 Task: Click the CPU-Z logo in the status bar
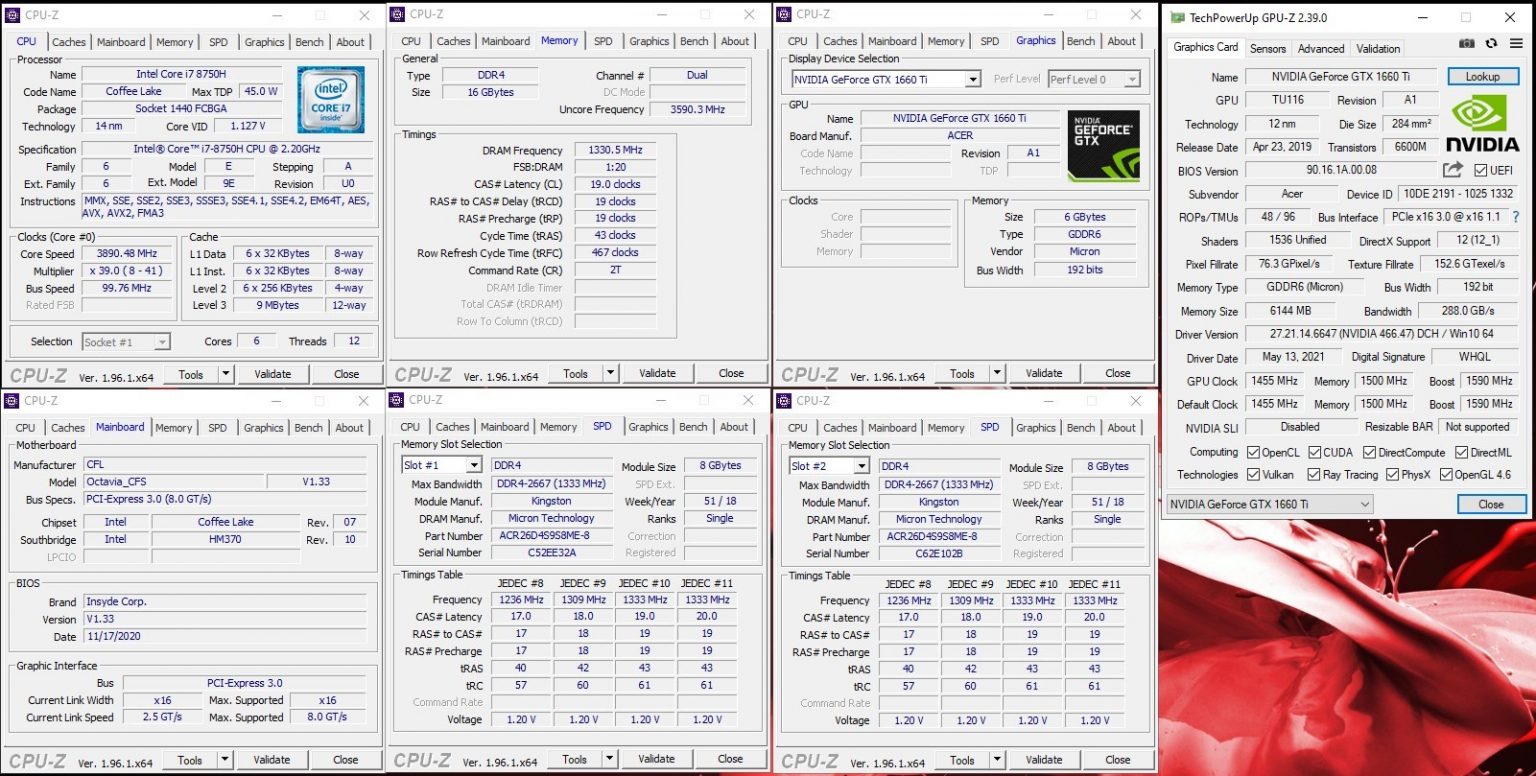coord(38,374)
